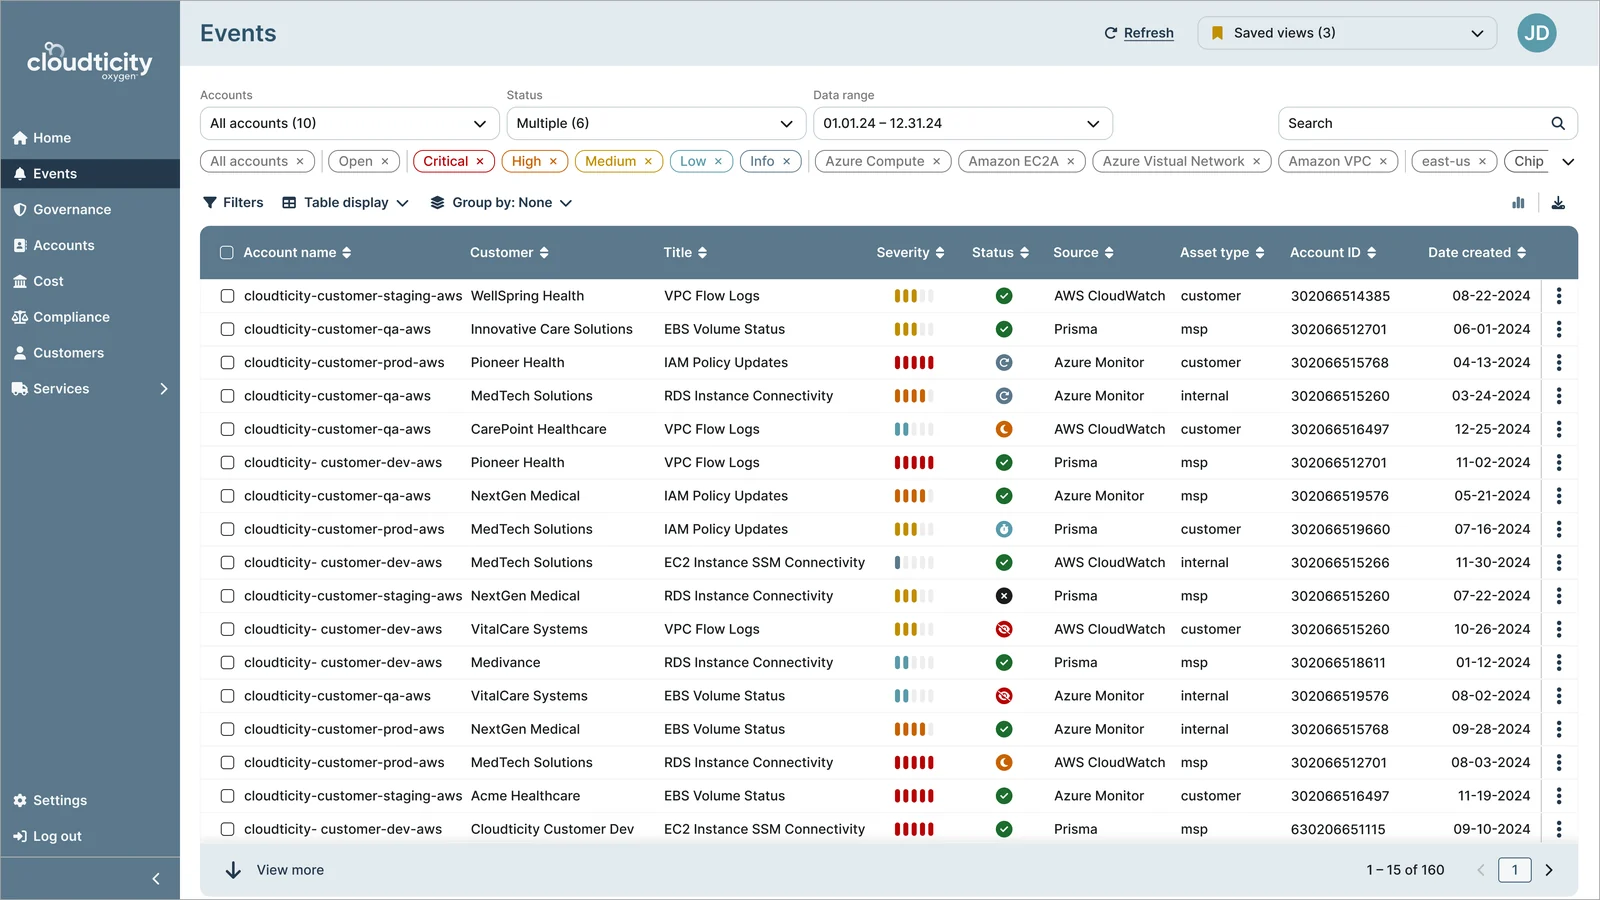Open the JD user avatar
Viewport: 1600px width, 900px height.
1537,33
